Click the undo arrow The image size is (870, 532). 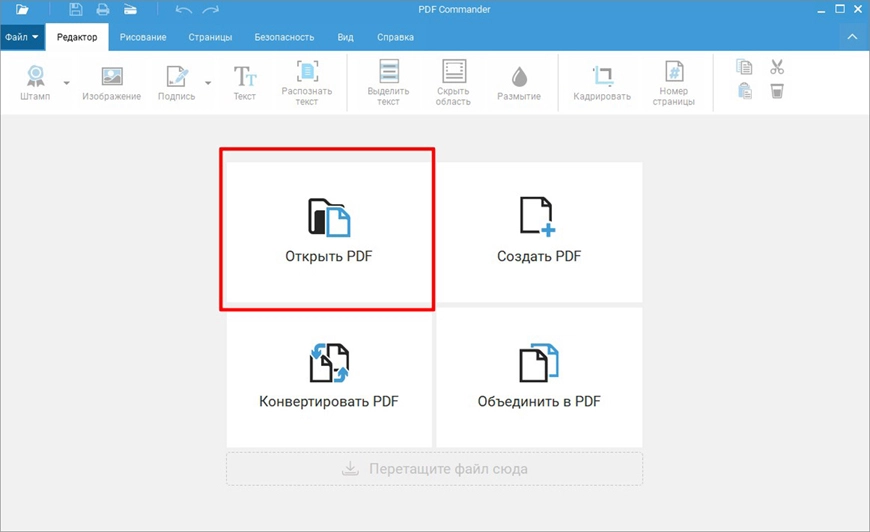[x=183, y=10]
